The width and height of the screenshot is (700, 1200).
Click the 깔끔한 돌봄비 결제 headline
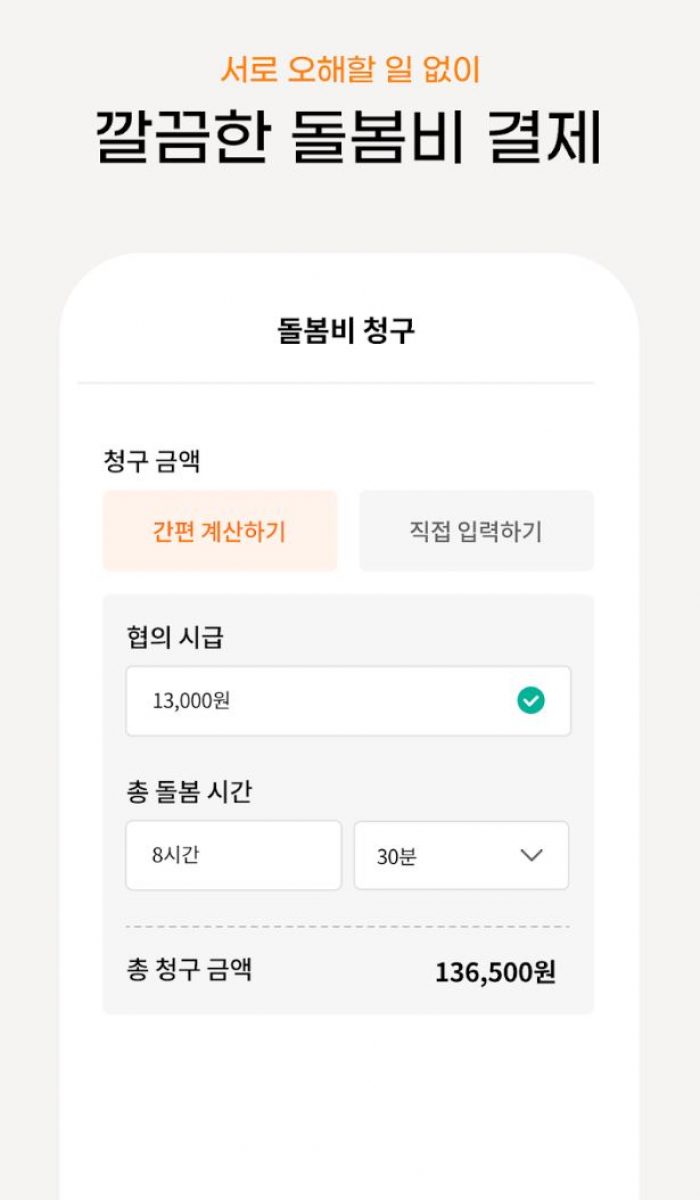point(349,135)
